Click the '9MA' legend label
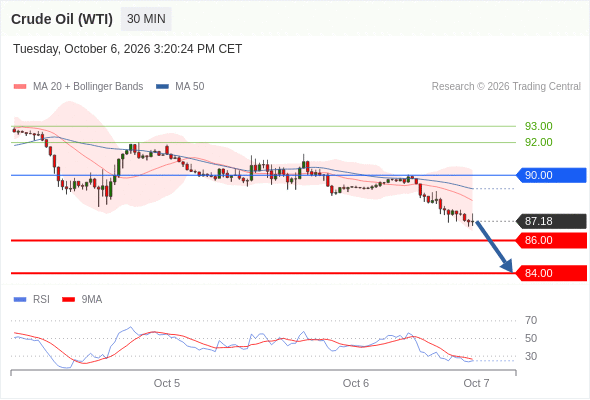 92,300
